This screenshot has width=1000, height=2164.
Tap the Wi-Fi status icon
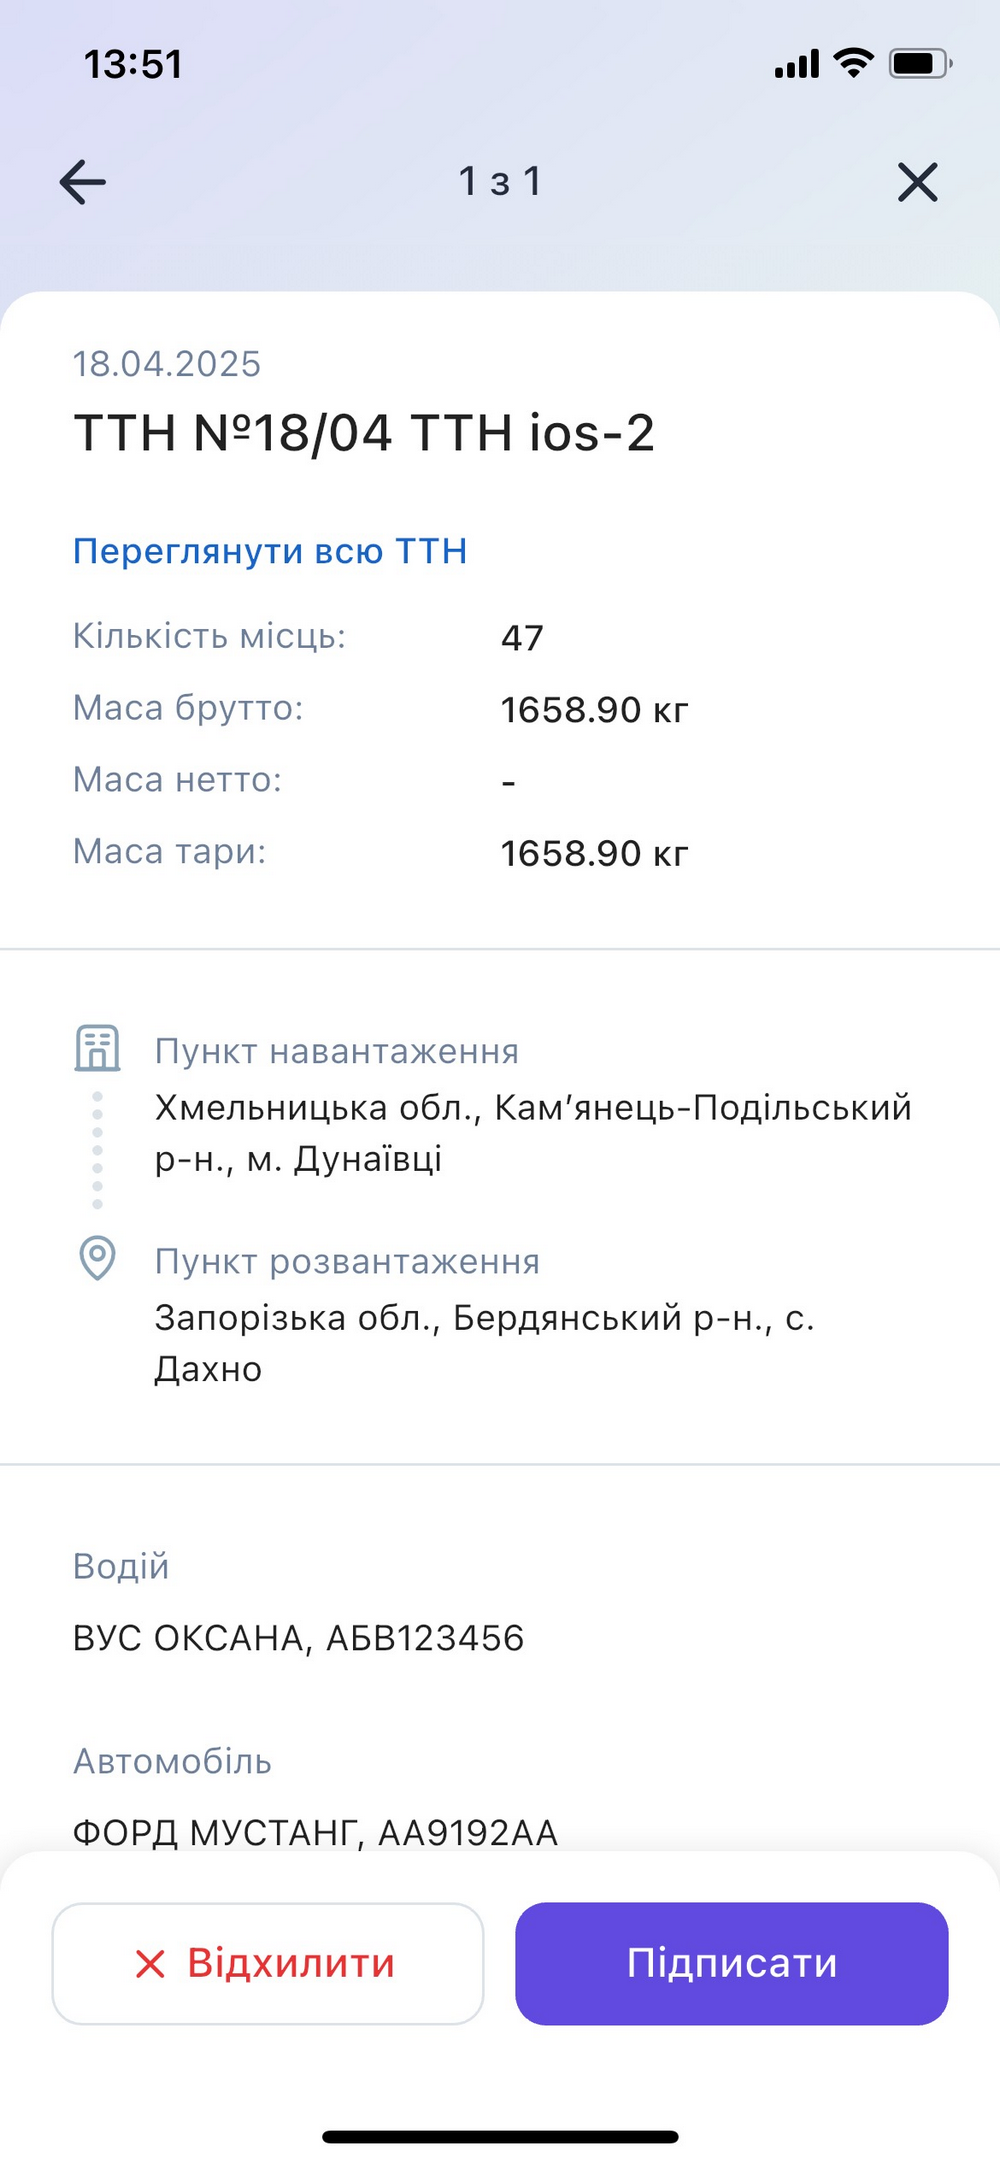(853, 63)
